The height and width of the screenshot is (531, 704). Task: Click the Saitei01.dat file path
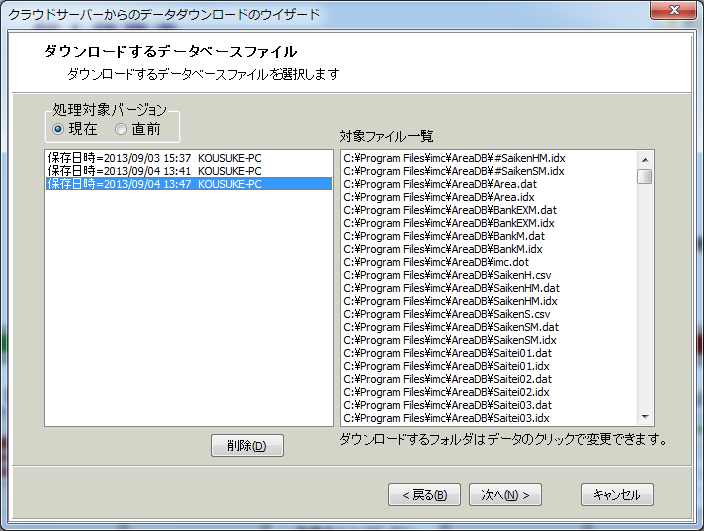[447, 353]
